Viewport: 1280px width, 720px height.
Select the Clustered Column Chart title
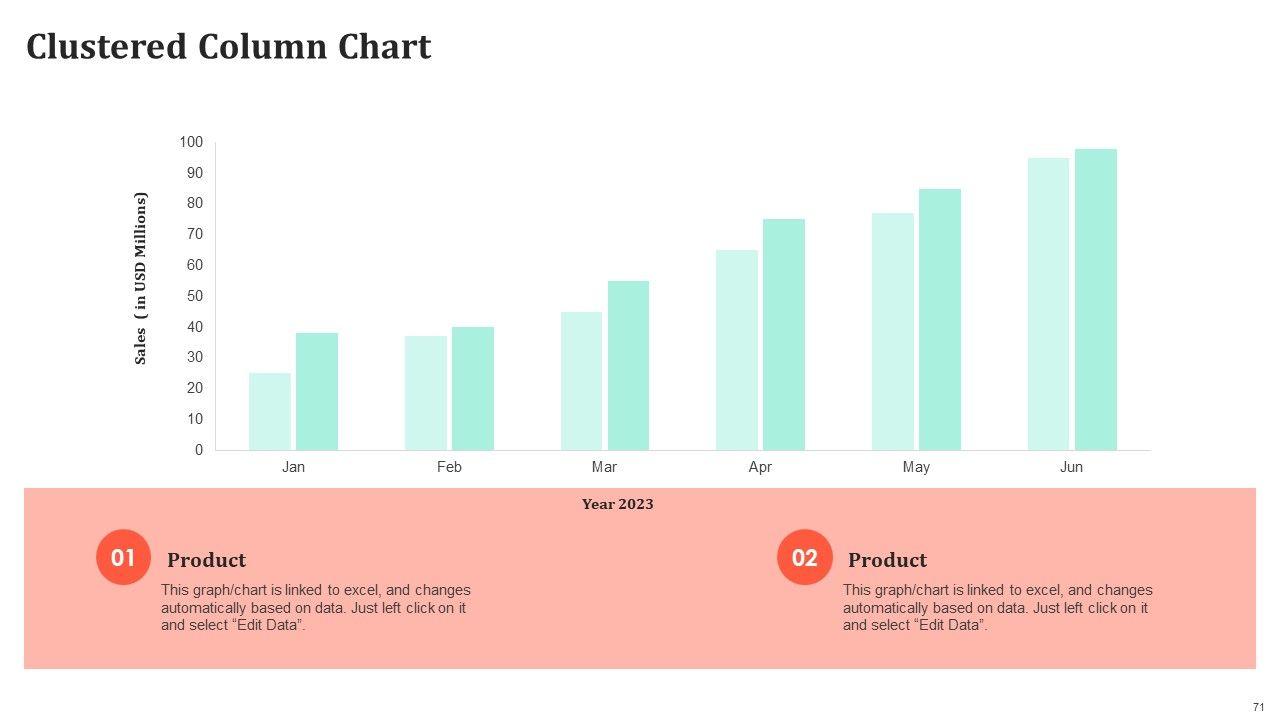[228, 47]
